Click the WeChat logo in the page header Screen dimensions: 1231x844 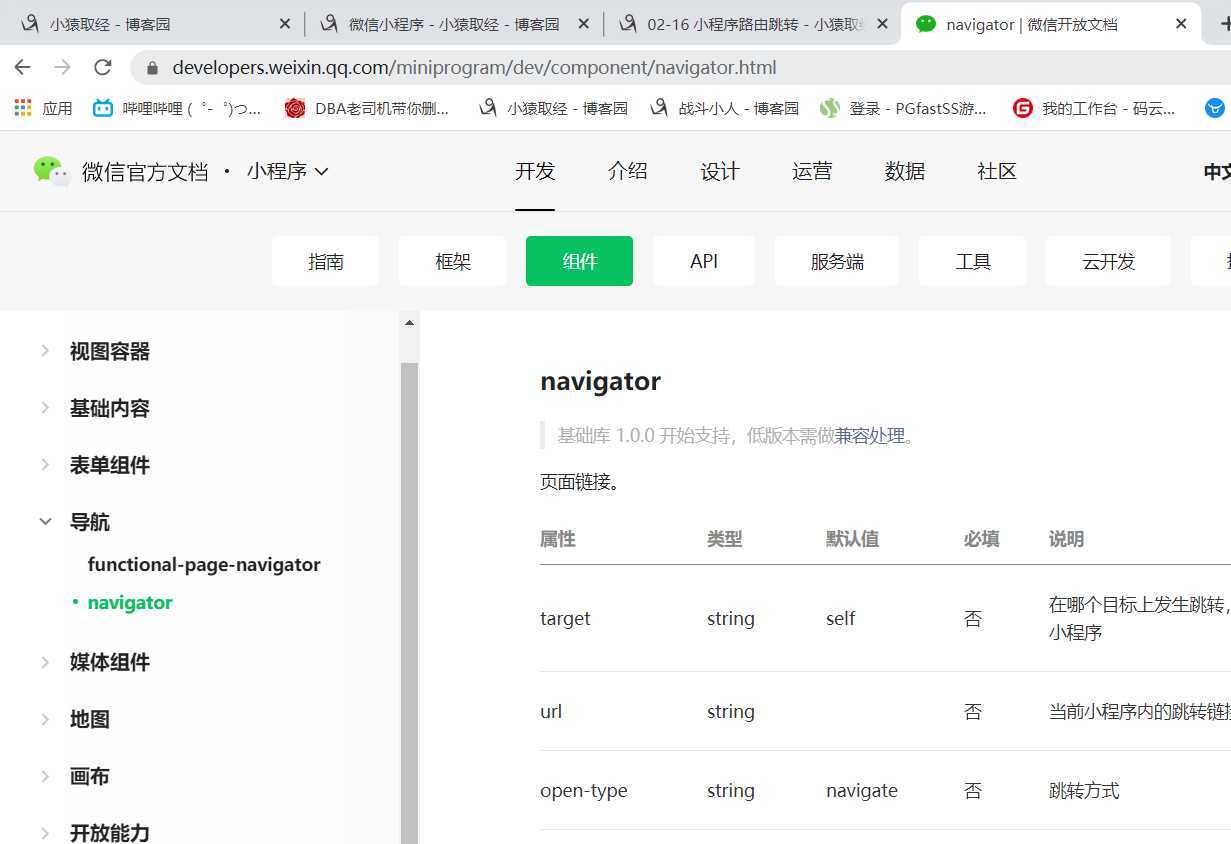coord(51,171)
